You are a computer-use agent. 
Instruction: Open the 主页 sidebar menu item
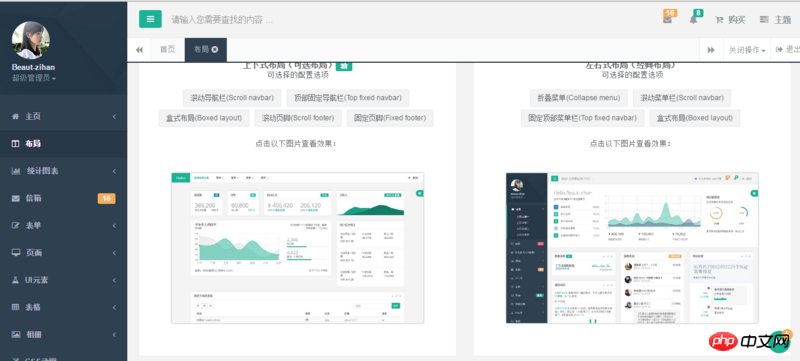tap(63, 116)
